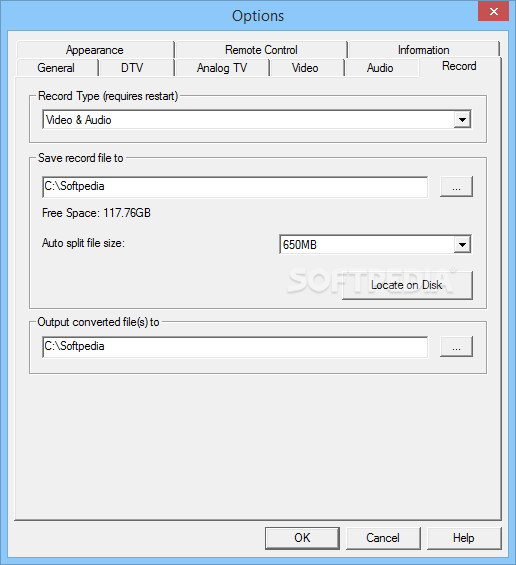Go to the Information tab

pyautogui.click(x=423, y=50)
